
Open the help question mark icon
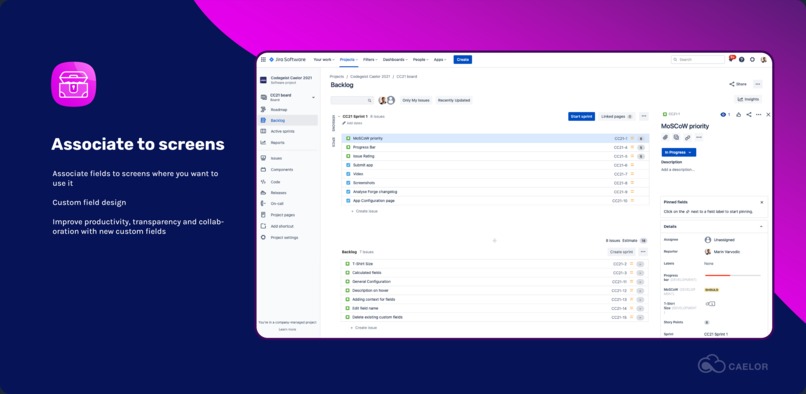(742, 60)
